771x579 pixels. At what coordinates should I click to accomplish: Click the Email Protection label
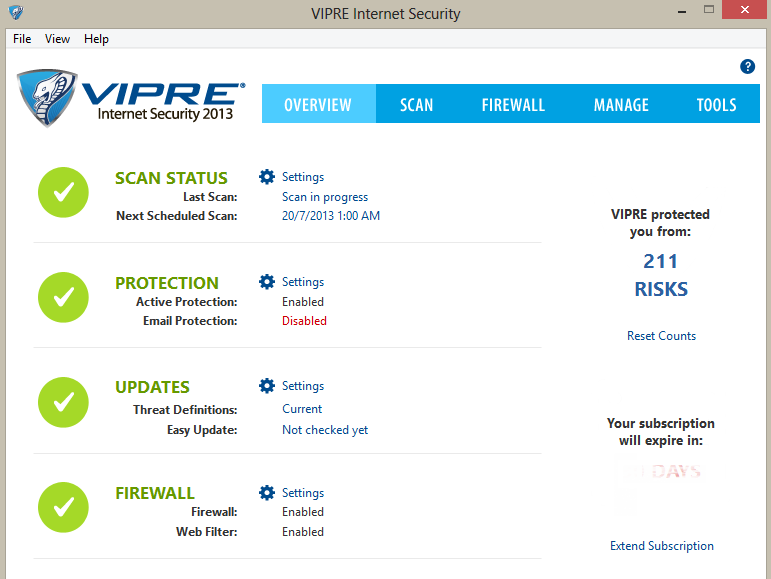pos(190,321)
